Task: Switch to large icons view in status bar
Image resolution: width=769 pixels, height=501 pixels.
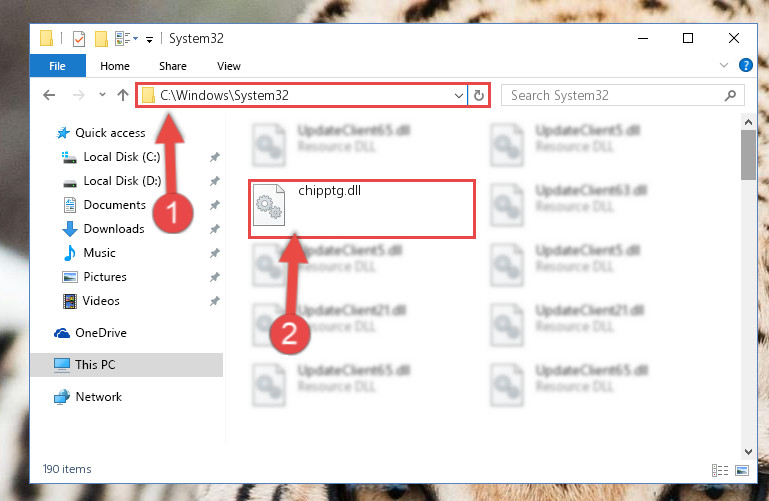Action: [x=742, y=471]
